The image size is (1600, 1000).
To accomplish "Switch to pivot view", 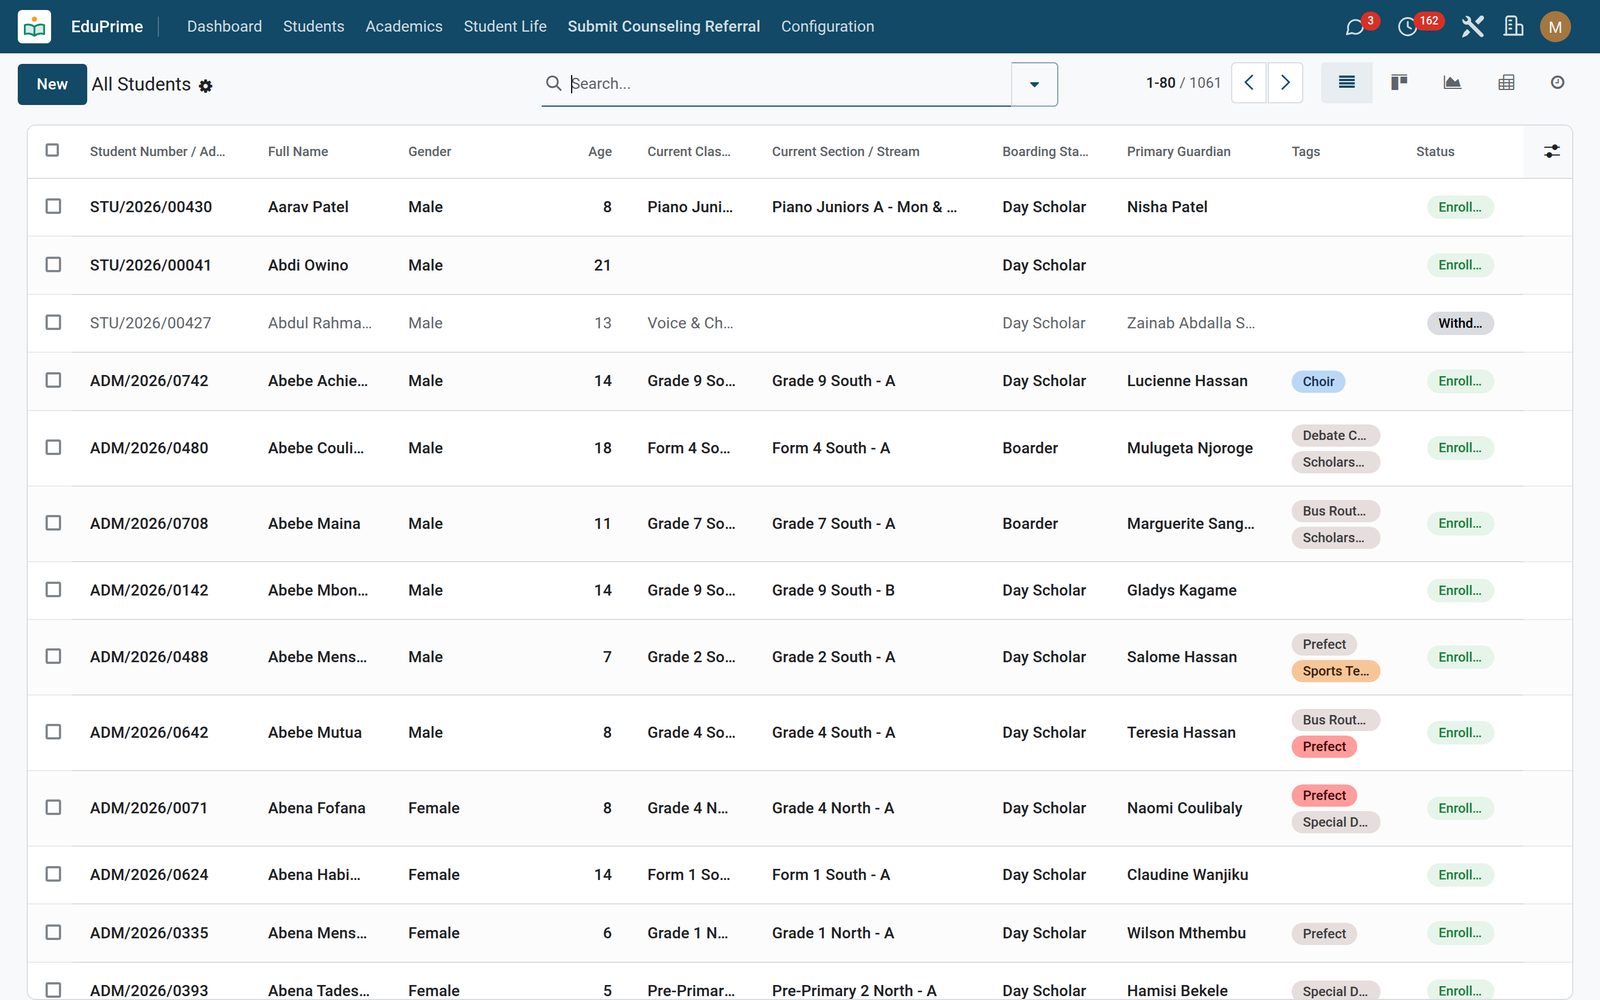I will click(x=1506, y=83).
